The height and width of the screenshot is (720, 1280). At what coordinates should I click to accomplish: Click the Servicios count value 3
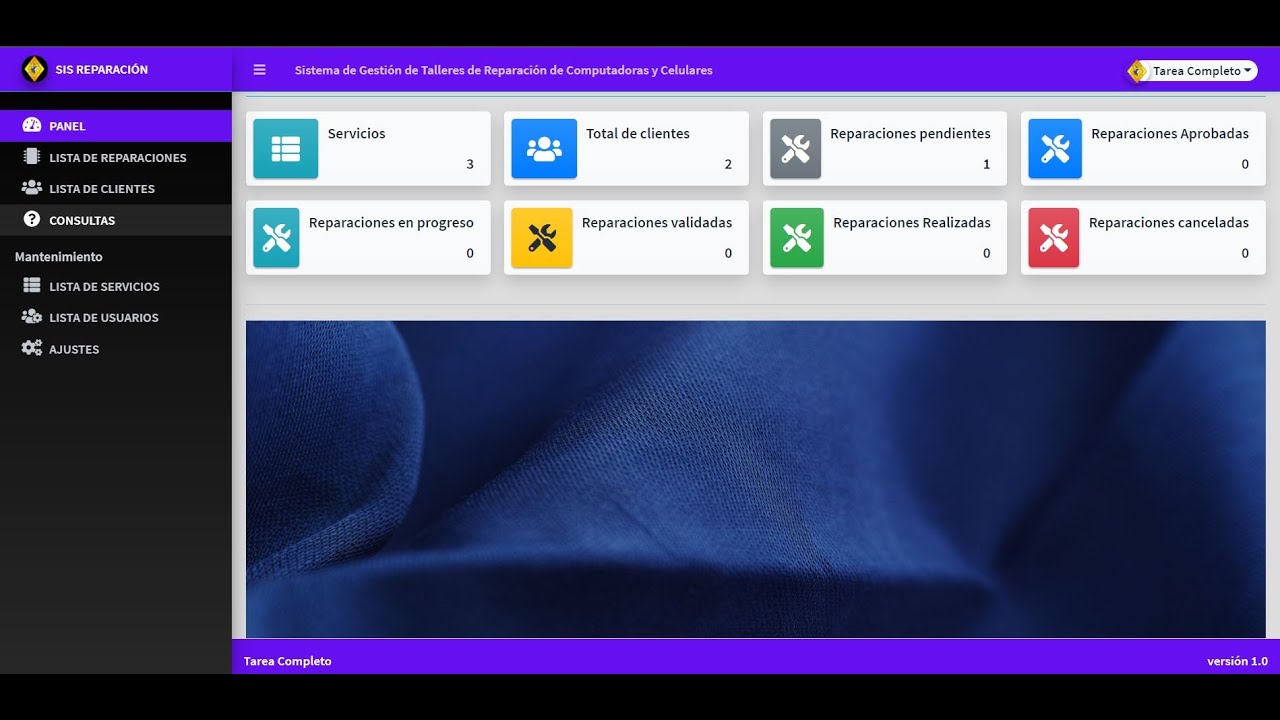(x=470, y=164)
